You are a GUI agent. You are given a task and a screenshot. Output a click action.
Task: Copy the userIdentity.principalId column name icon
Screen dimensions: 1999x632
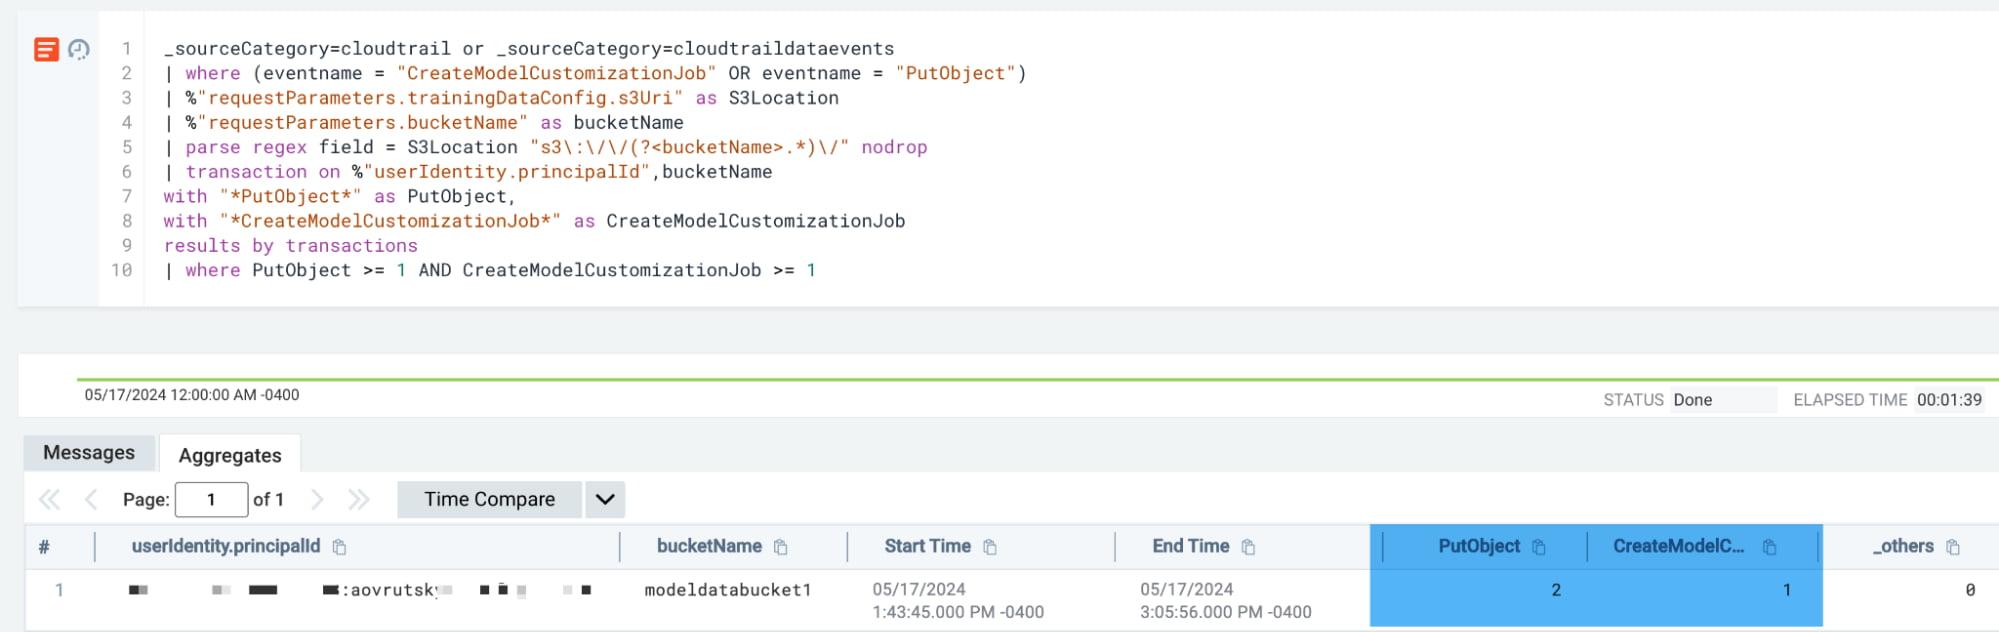pyautogui.click(x=339, y=547)
